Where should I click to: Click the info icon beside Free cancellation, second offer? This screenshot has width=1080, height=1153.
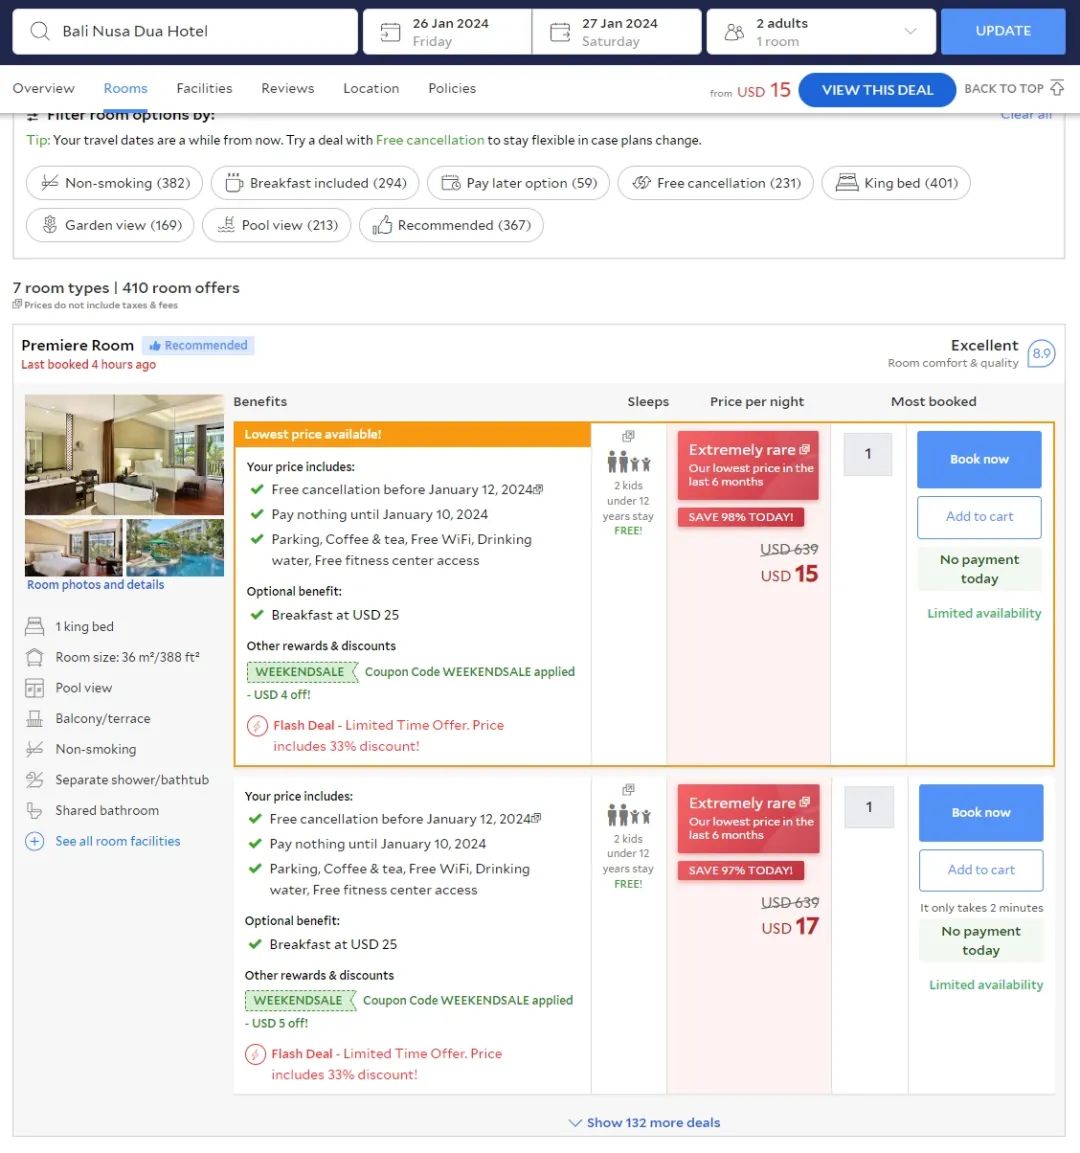click(x=536, y=818)
